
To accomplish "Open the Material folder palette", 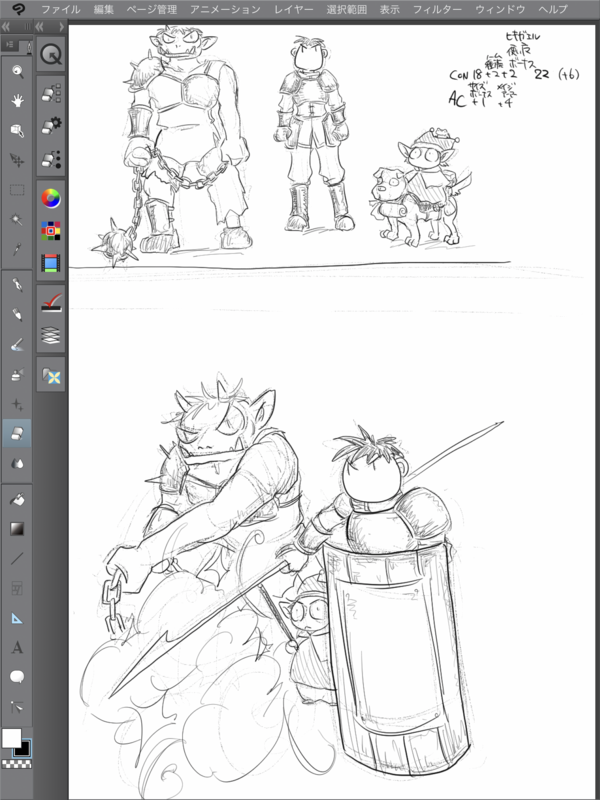I will coord(51,375).
